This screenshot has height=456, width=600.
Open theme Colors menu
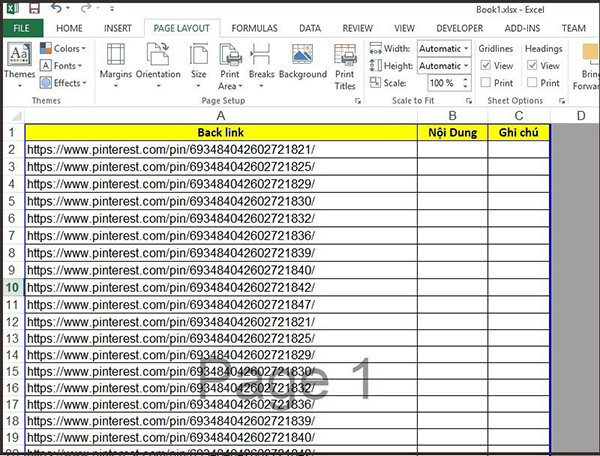[x=63, y=49]
